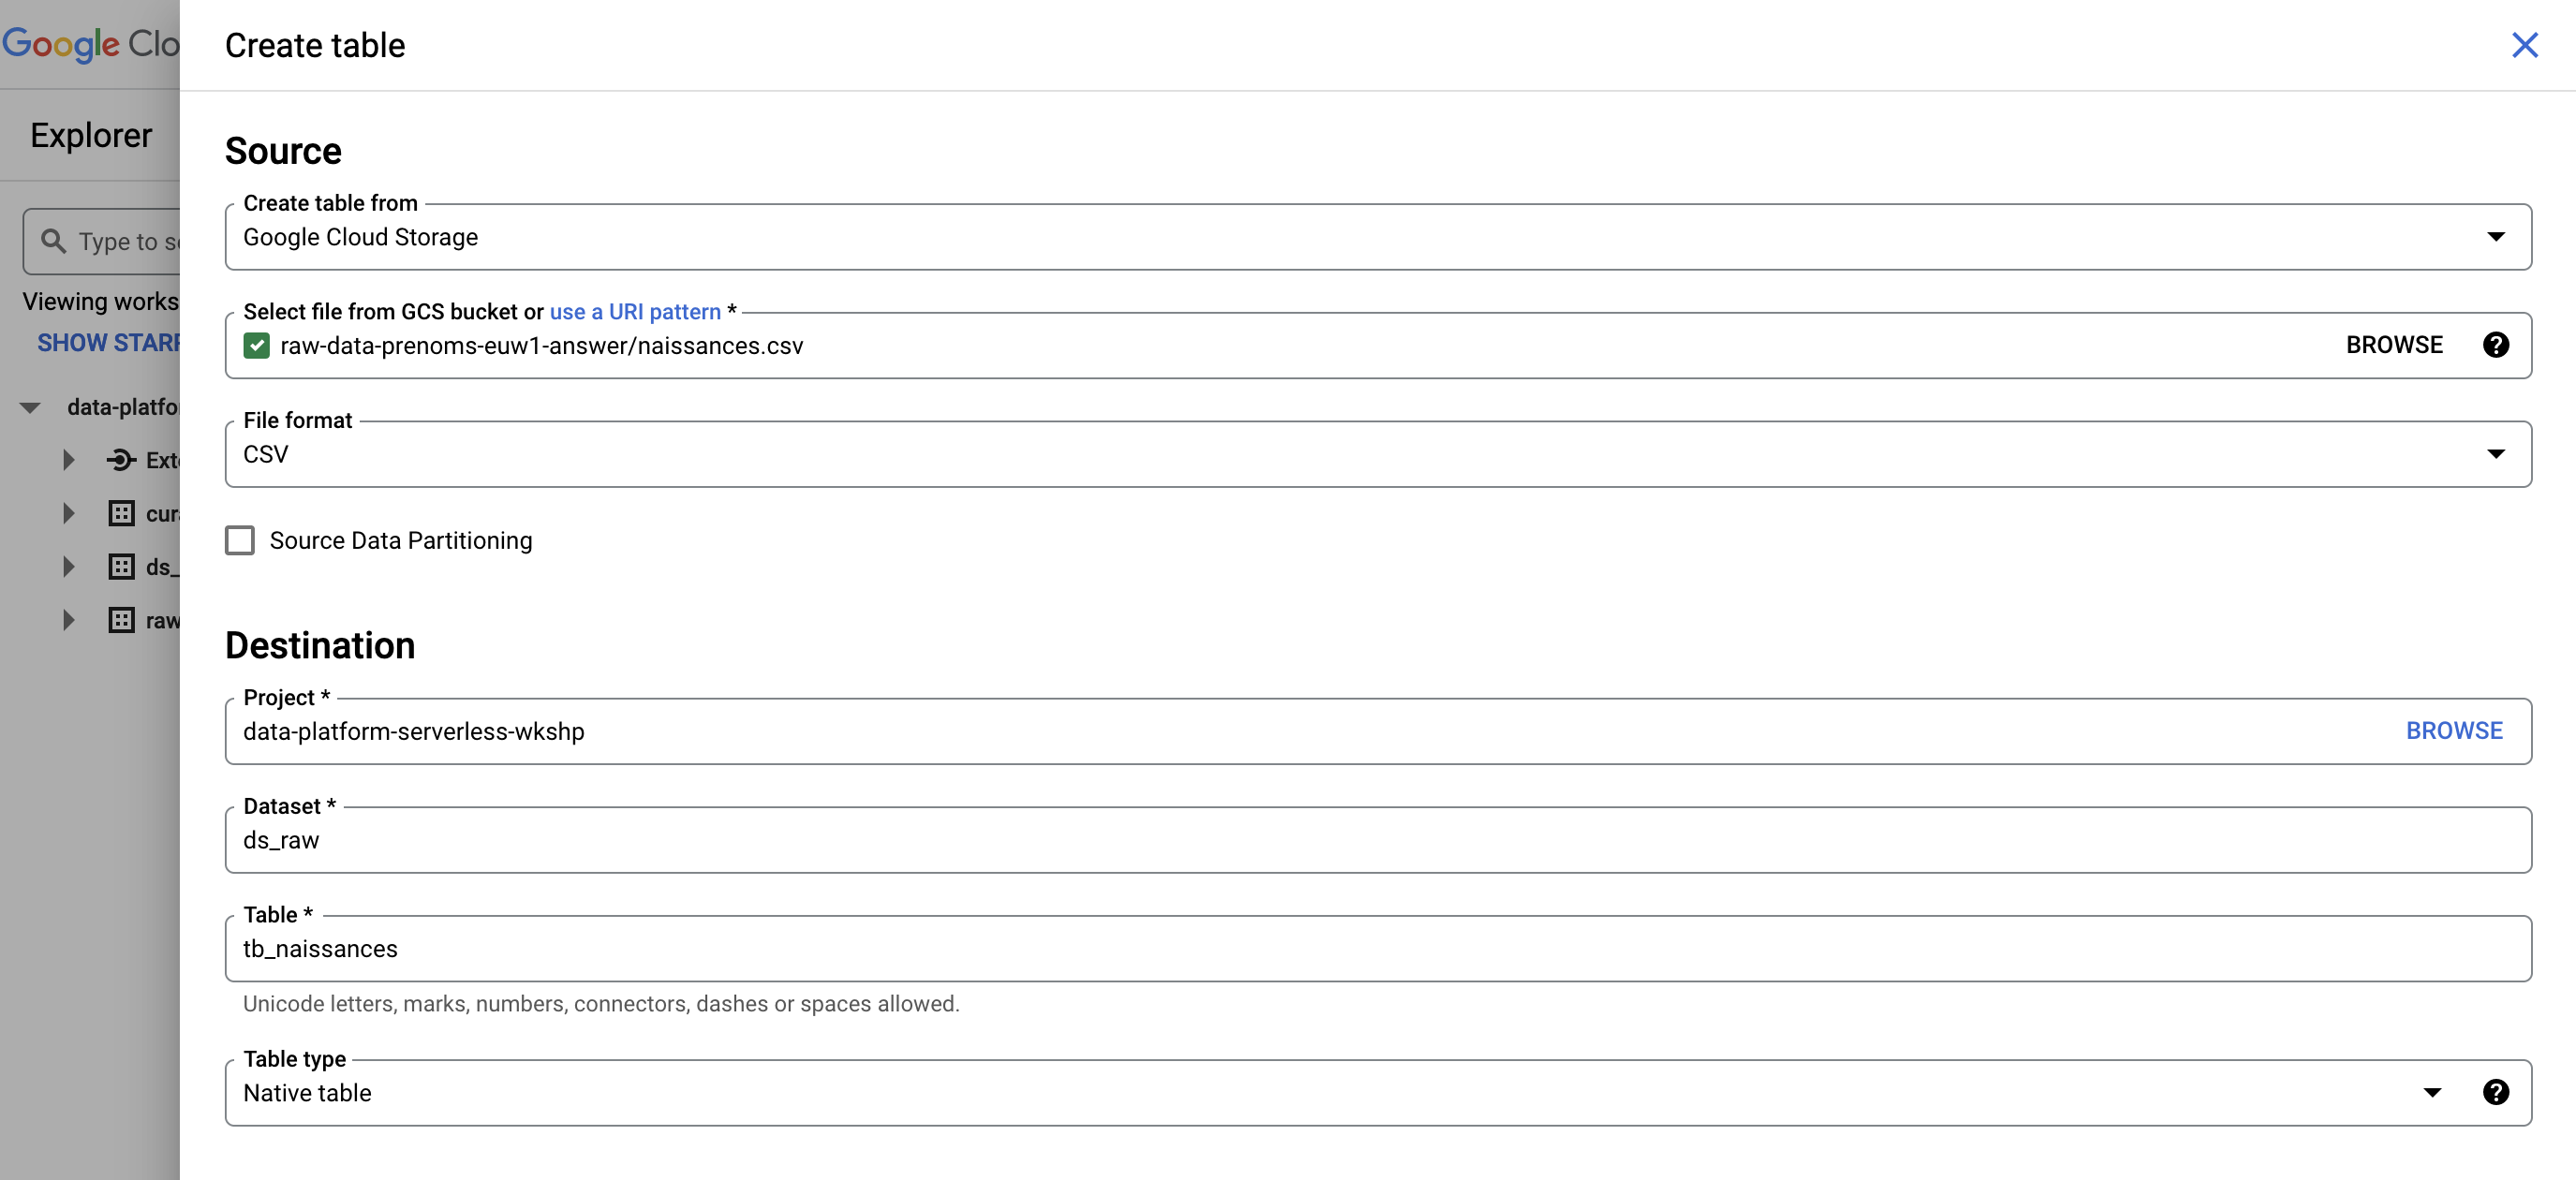Click BROWSE button for GCS bucket file
Screen dimensions: 2576x1180
[2393, 345]
